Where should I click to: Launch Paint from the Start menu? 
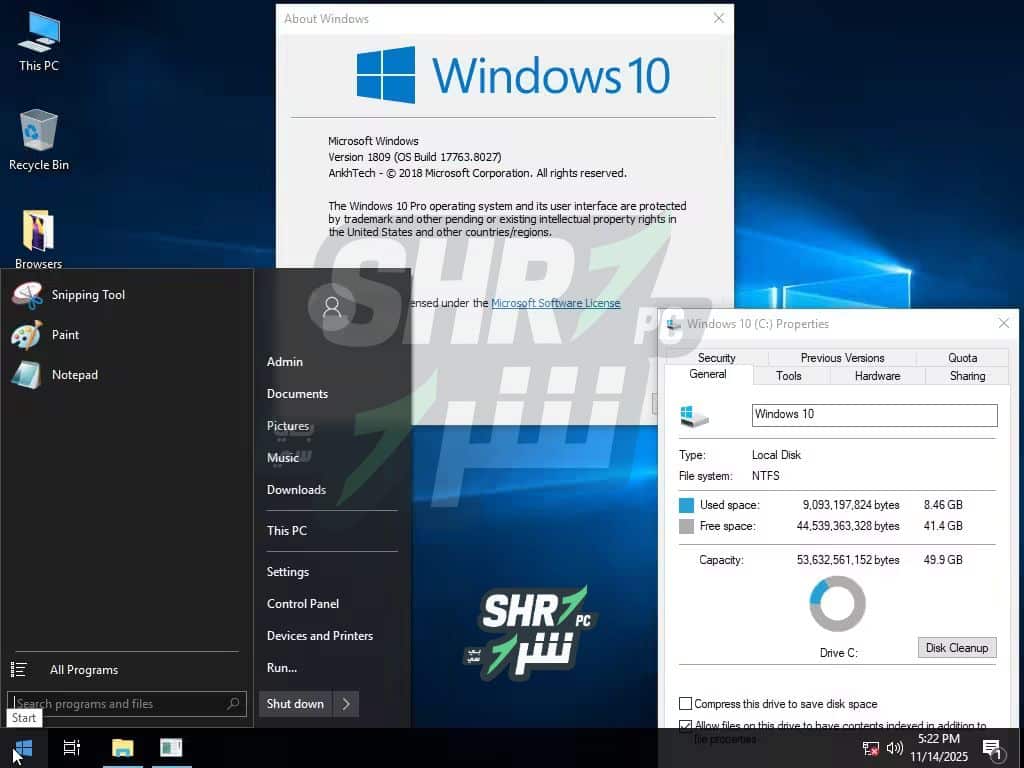[x=64, y=335]
